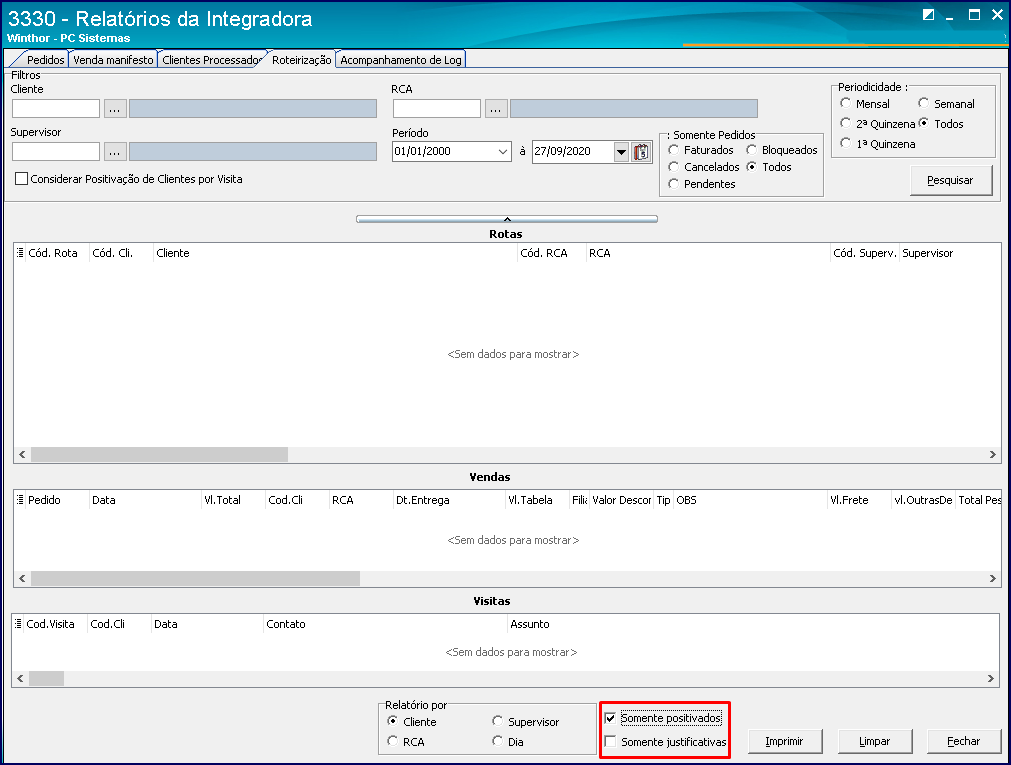The image size is (1011, 765).
Task: Click Visitas grid column chooser icon
Action: (18, 624)
